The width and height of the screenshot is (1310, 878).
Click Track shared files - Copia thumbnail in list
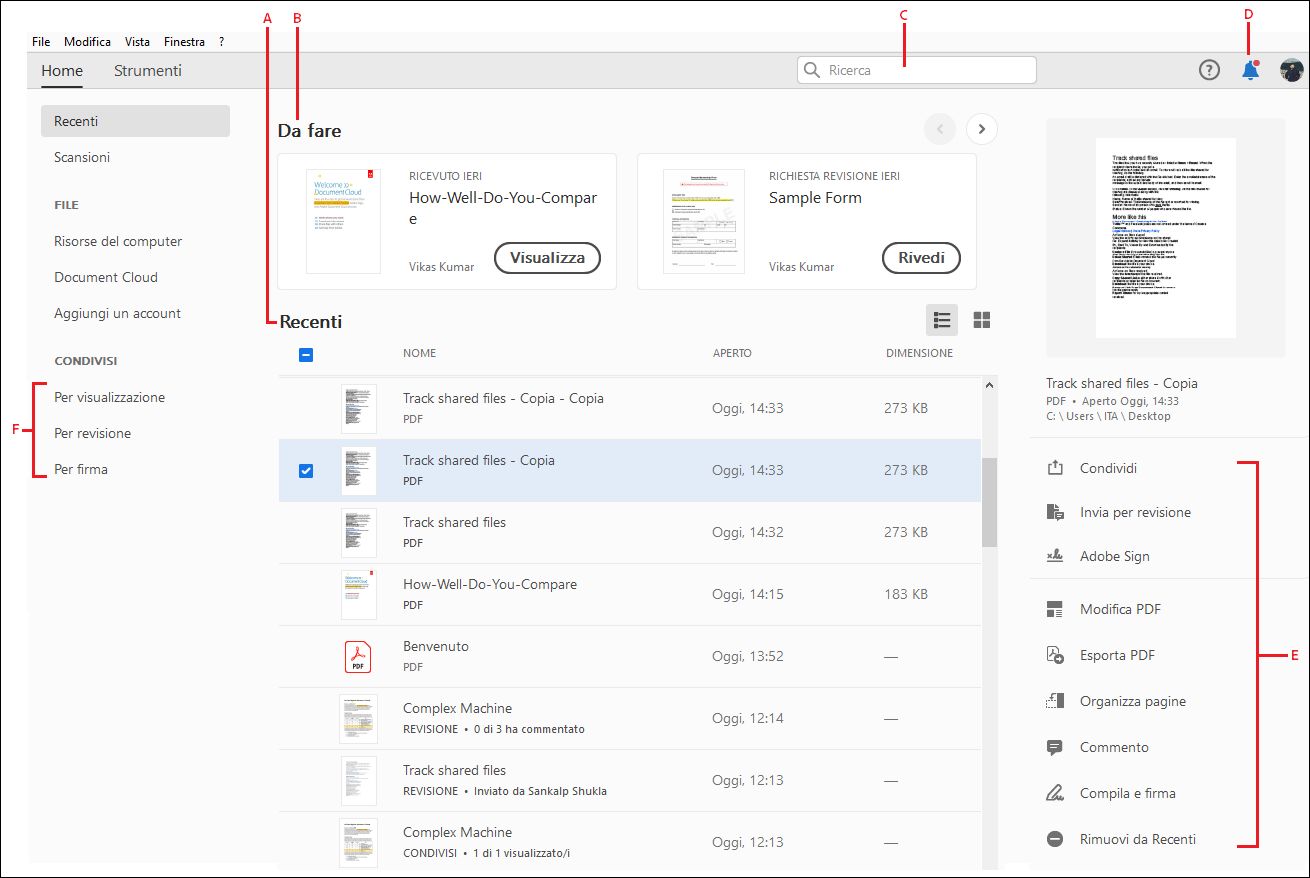(358, 470)
